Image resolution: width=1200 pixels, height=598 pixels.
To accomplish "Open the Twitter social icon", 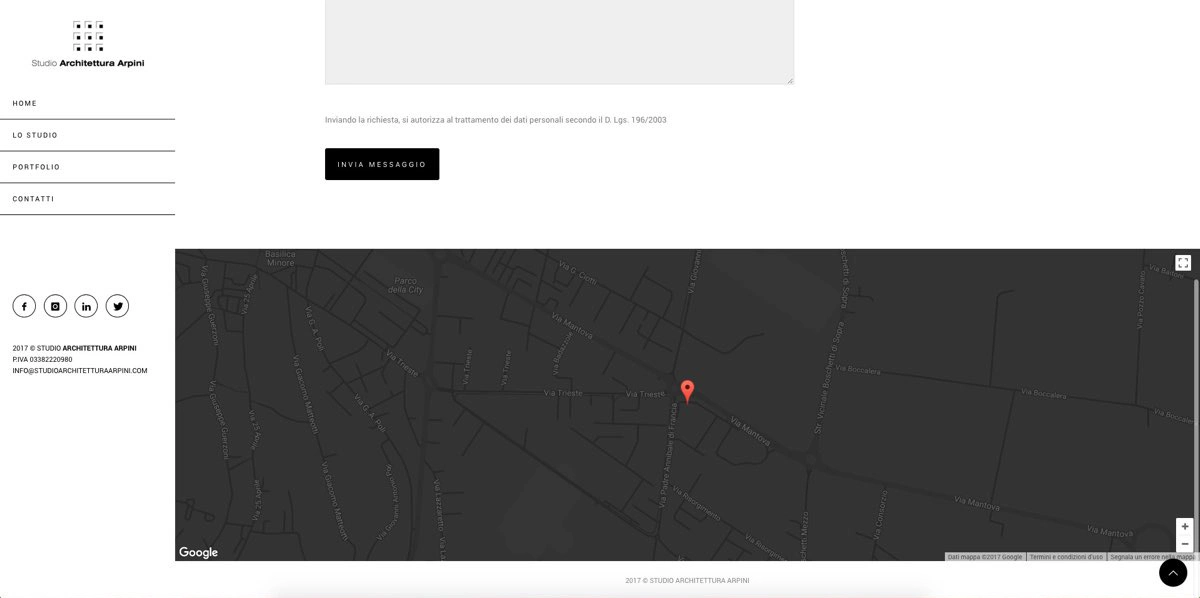I will [118, 306].
